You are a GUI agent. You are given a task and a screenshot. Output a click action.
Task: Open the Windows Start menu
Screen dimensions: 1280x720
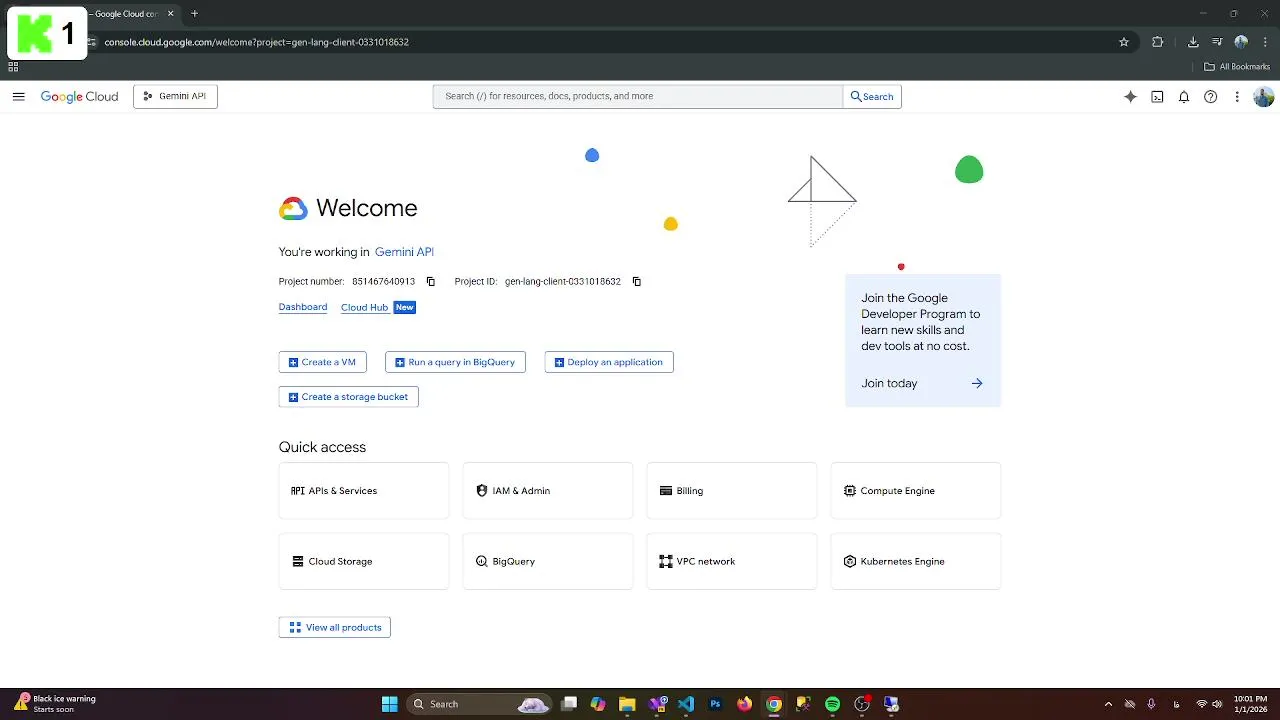coord(390,704)
